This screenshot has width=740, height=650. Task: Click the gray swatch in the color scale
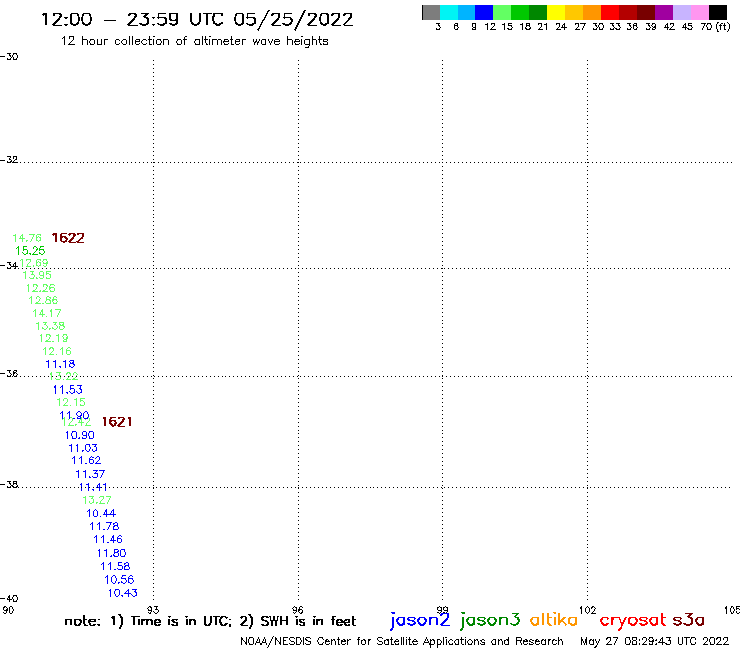pyautogui.click(x=431, y=12)
